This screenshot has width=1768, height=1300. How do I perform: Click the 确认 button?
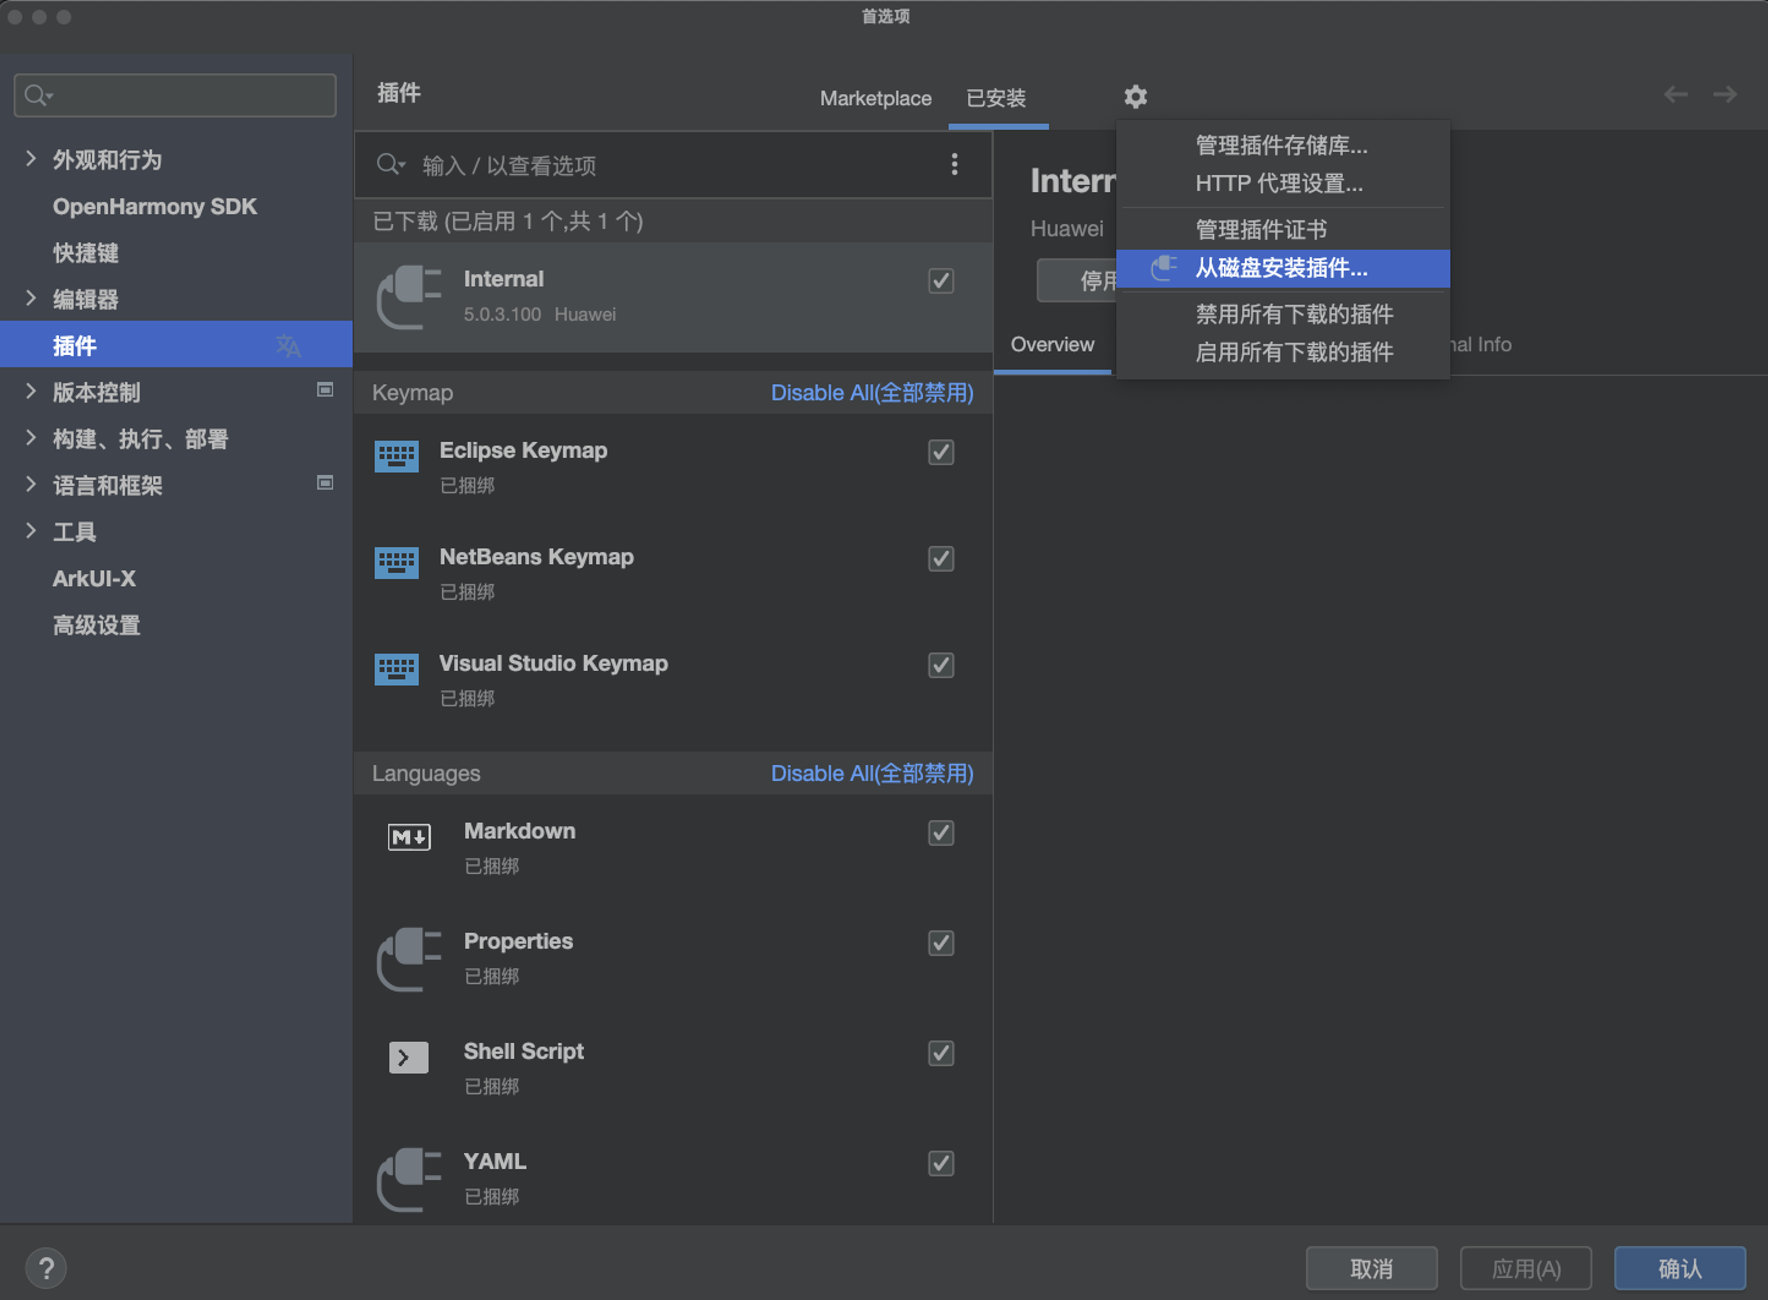1680,1268
